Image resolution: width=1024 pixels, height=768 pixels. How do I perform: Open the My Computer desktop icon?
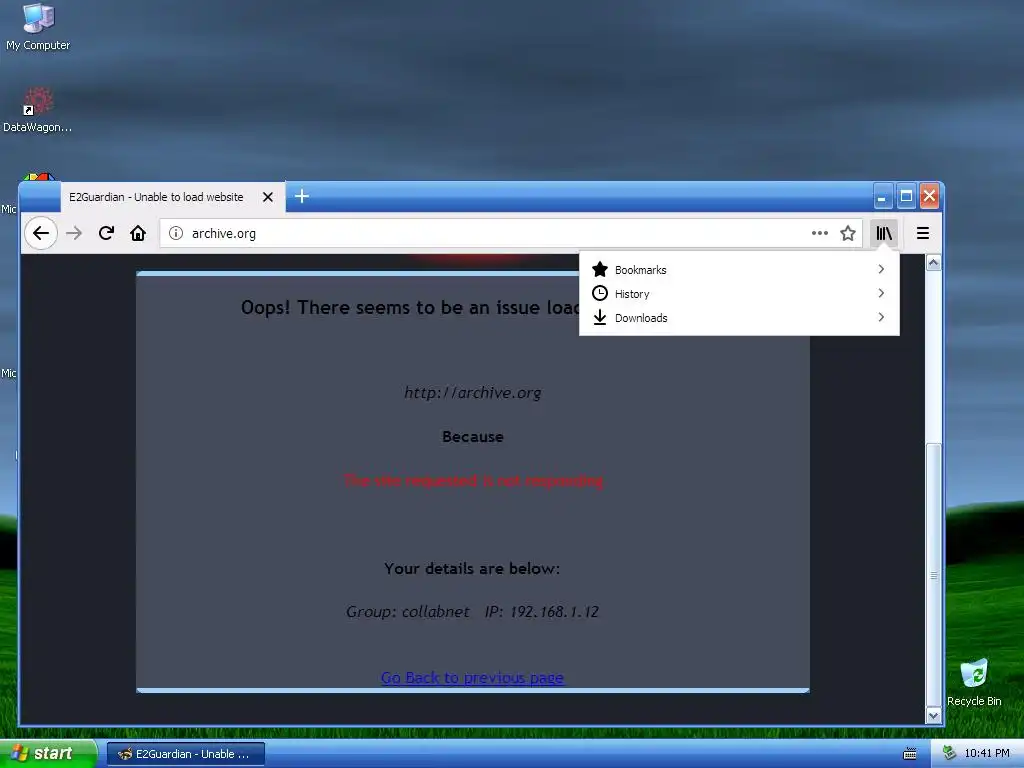coord(38,27)
